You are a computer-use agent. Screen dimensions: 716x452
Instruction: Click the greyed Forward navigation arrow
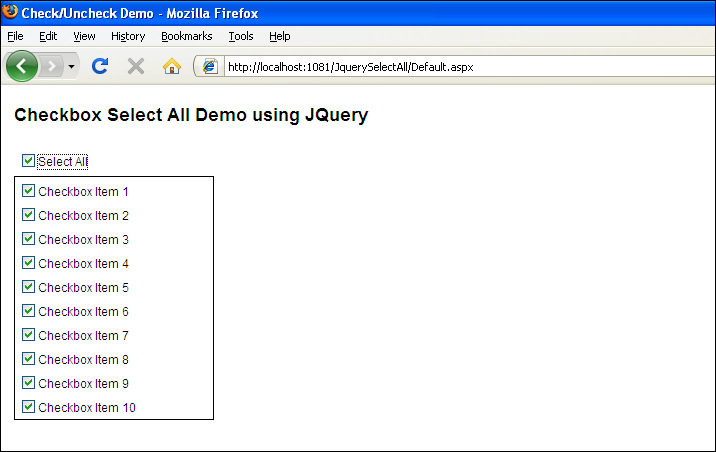(x=52, y=67)
